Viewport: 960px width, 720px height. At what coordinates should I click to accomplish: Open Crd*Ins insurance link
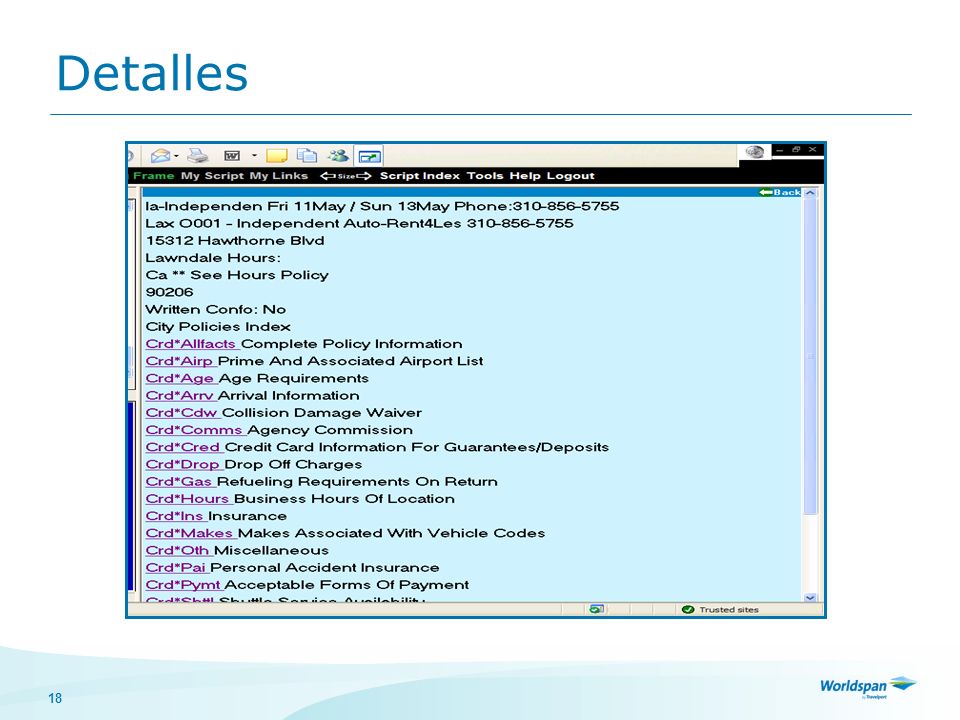coord(174,516)
